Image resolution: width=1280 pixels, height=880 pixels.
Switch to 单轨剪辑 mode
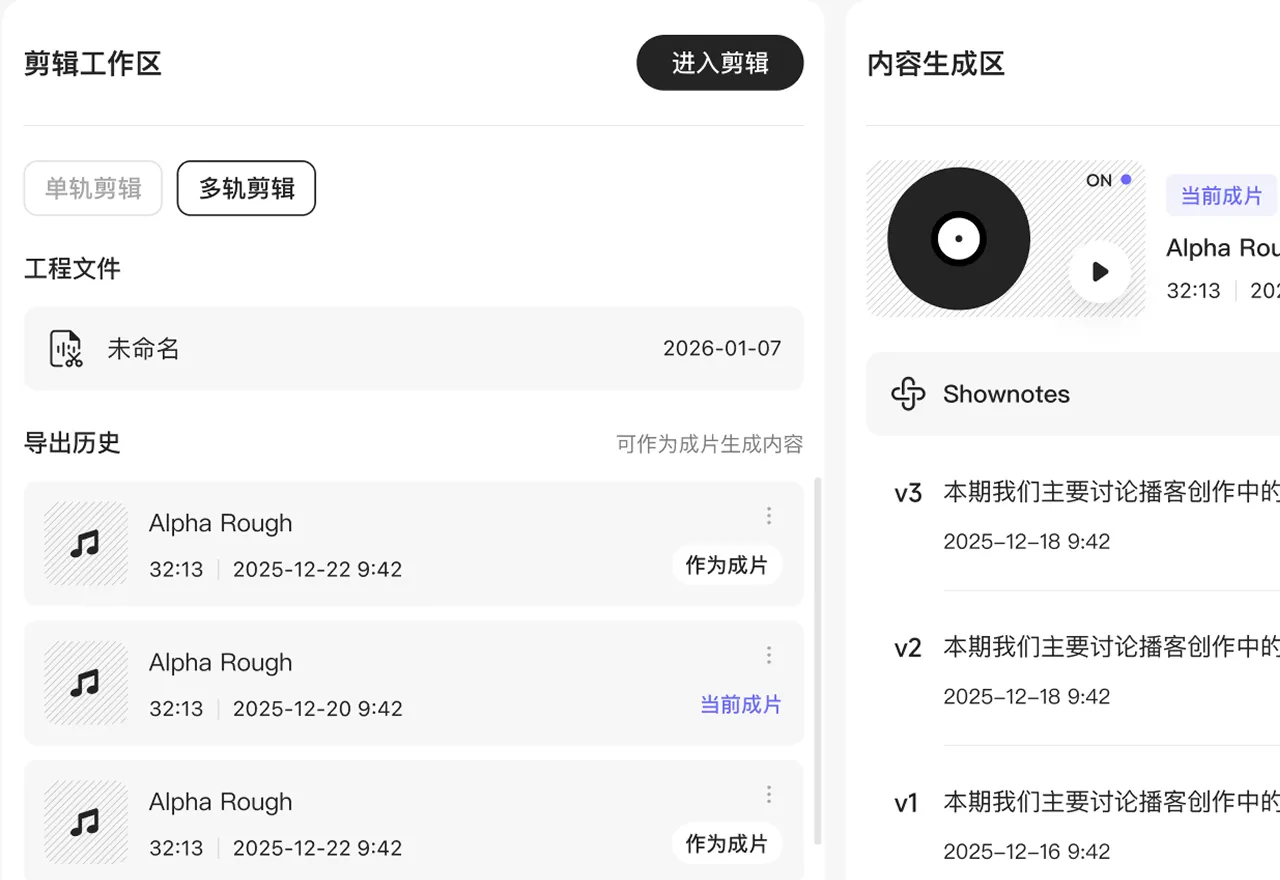pyautogui.click(x=93, y=188)
